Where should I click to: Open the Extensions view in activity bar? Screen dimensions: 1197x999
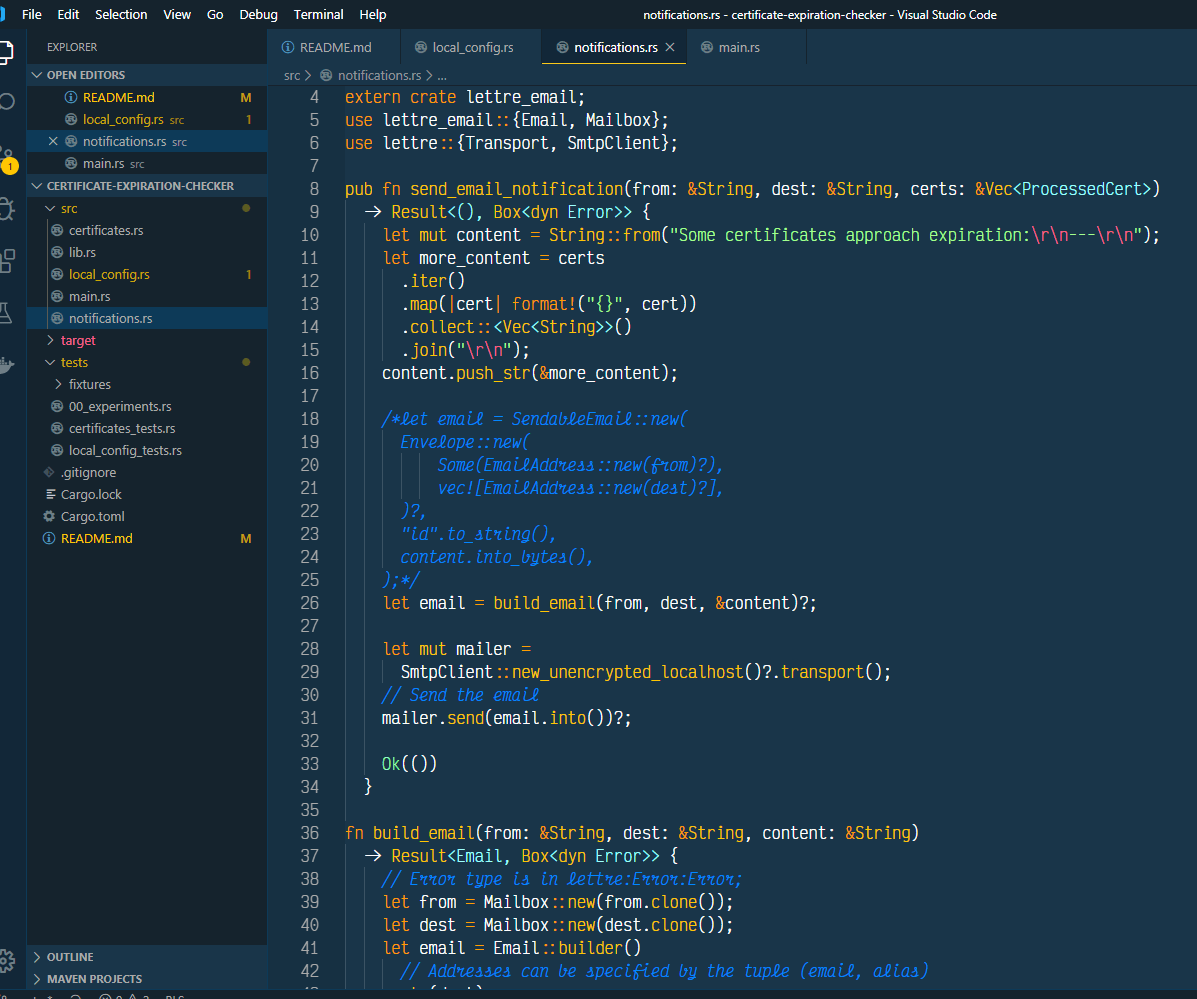point(6,260)
